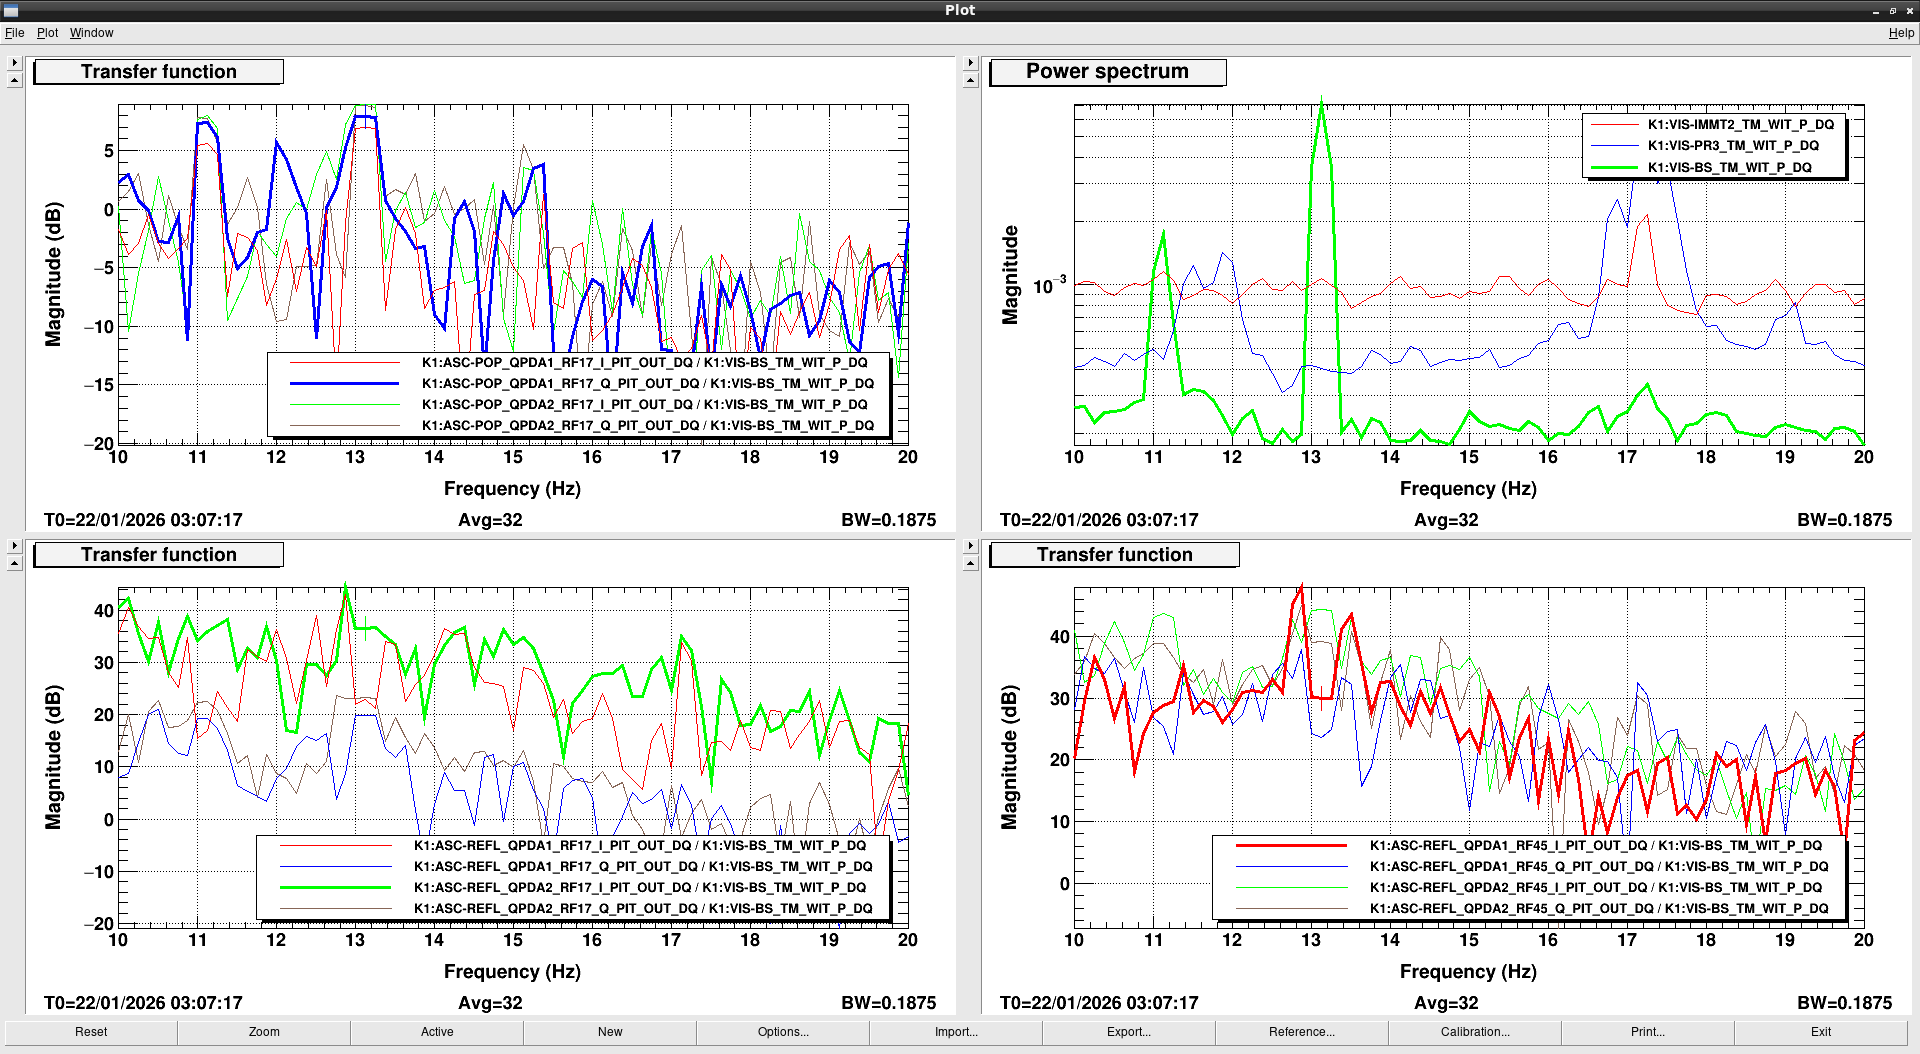Collapse with the up-arrow beside the REFL RF45 plot
Image resolution: width=1920 pixels, height=1054 pixels.
pyautogui.click(x=970, y=564)
